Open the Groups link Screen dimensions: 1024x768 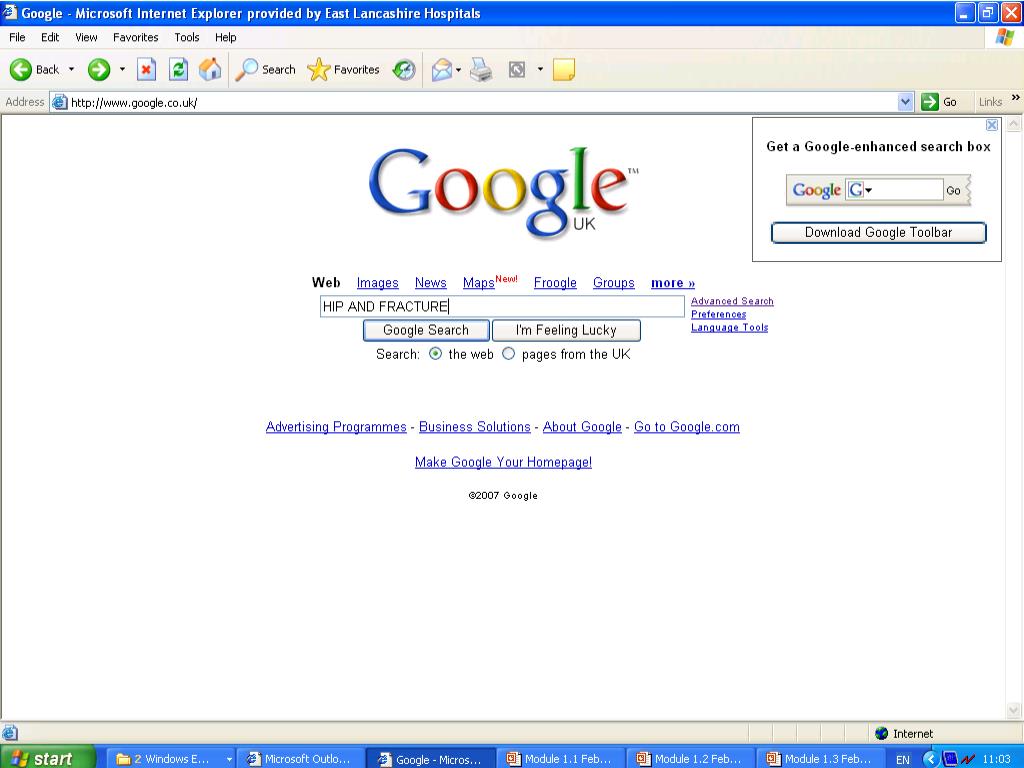click(614, 283)
